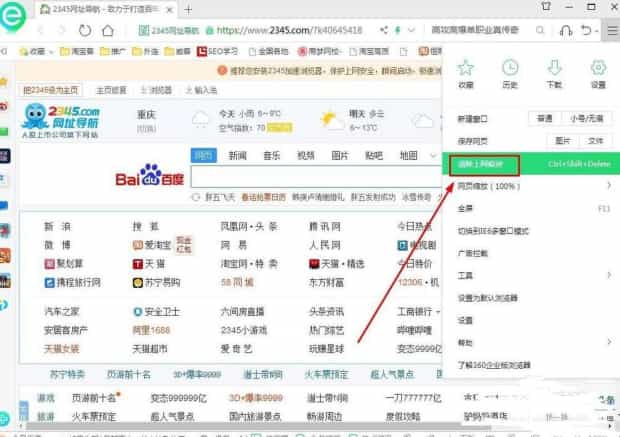Open the 下载 downloads arrow icon
The image size is (620, 437).
click(554, 68)
